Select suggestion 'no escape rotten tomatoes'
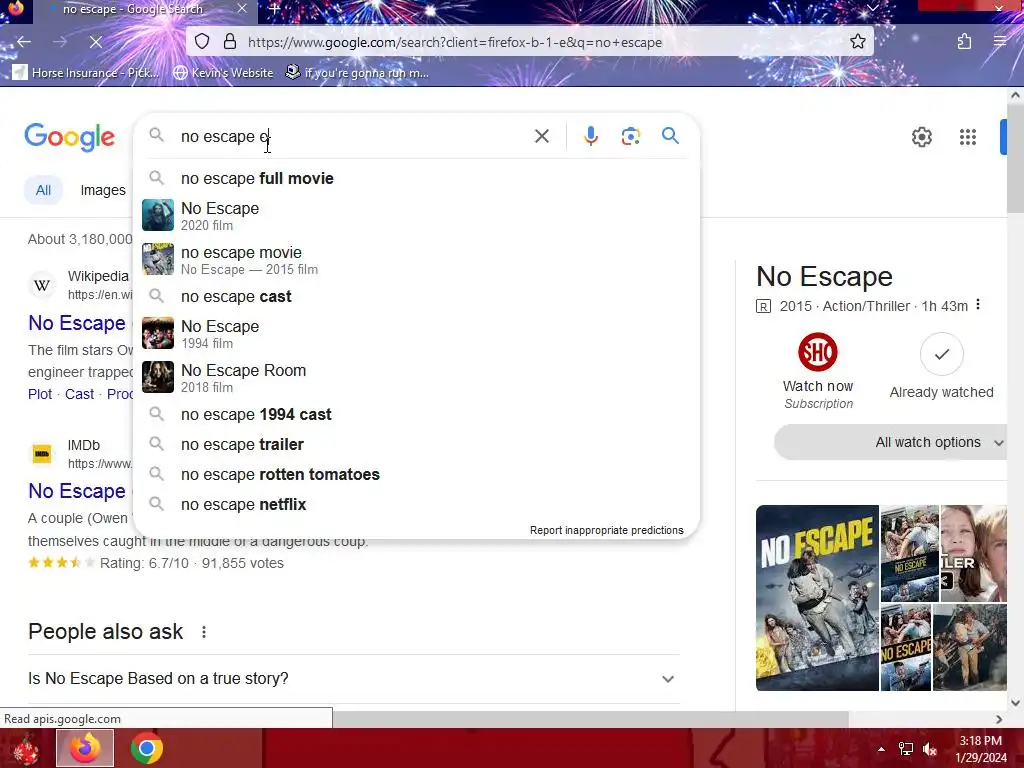1024x768 pixels. [x=416, y=475]
